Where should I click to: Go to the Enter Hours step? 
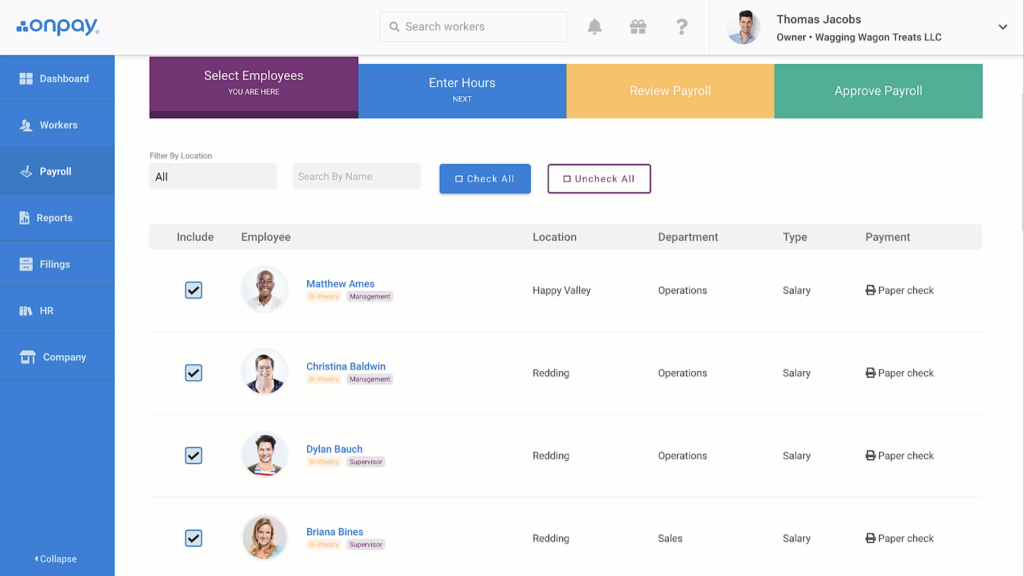(x=462, y=91)
